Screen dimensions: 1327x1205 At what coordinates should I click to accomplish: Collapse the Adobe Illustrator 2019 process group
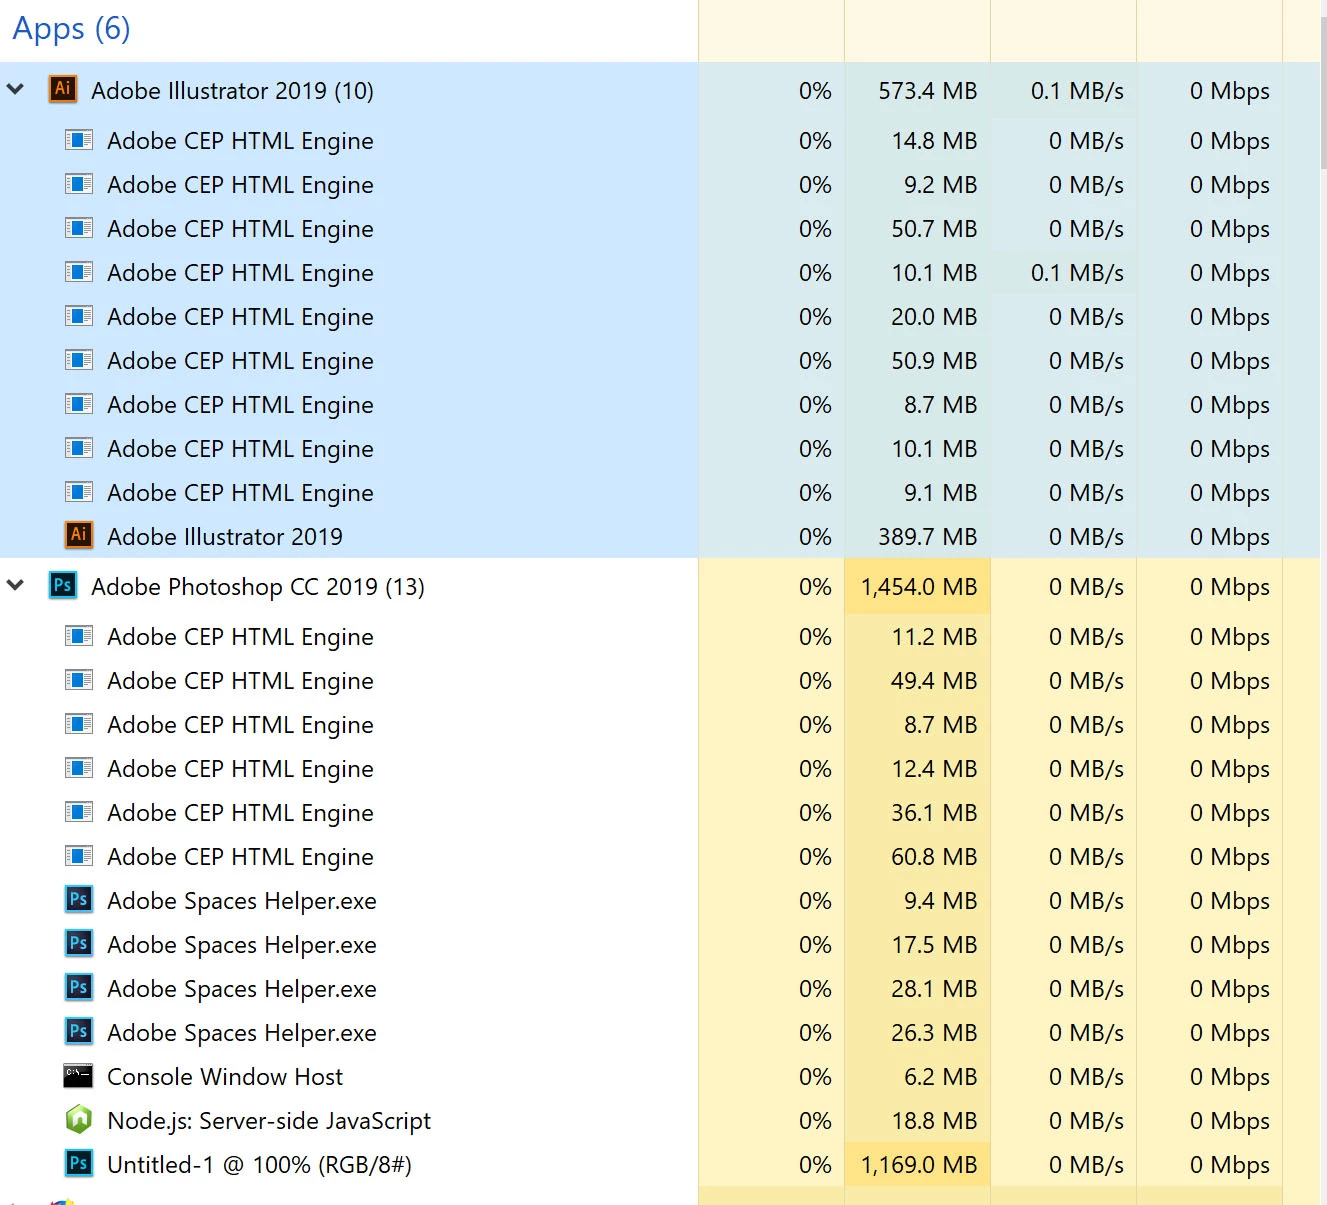15,89
